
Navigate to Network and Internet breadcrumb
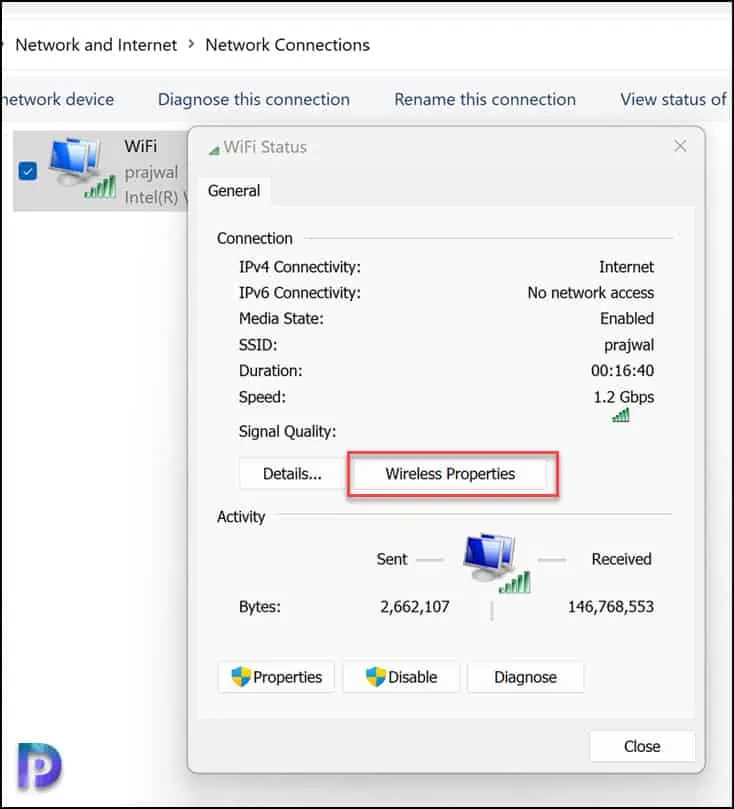click(x=96, y=45)
